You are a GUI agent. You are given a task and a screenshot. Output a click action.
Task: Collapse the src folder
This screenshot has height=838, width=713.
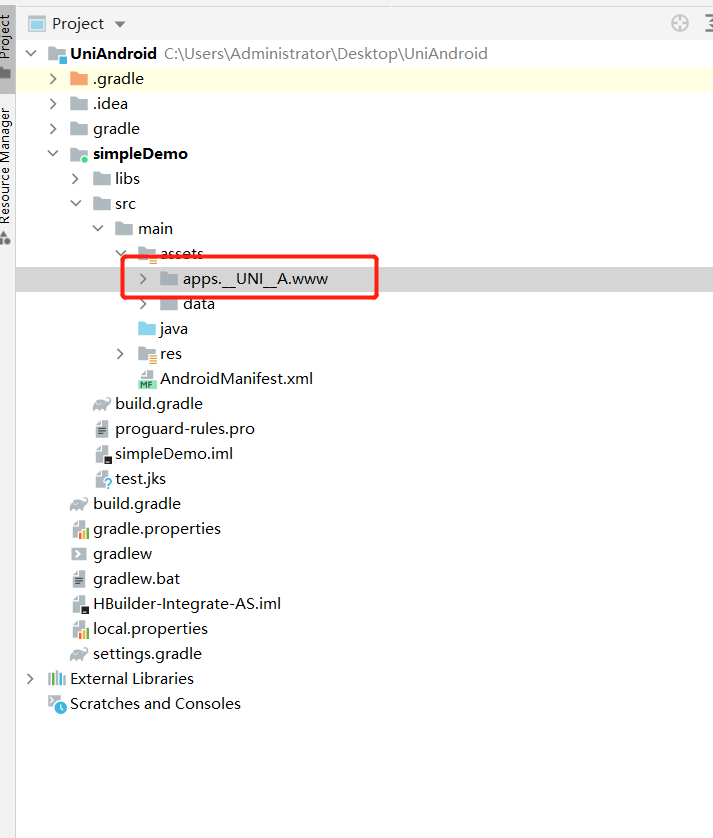(76, 204)
